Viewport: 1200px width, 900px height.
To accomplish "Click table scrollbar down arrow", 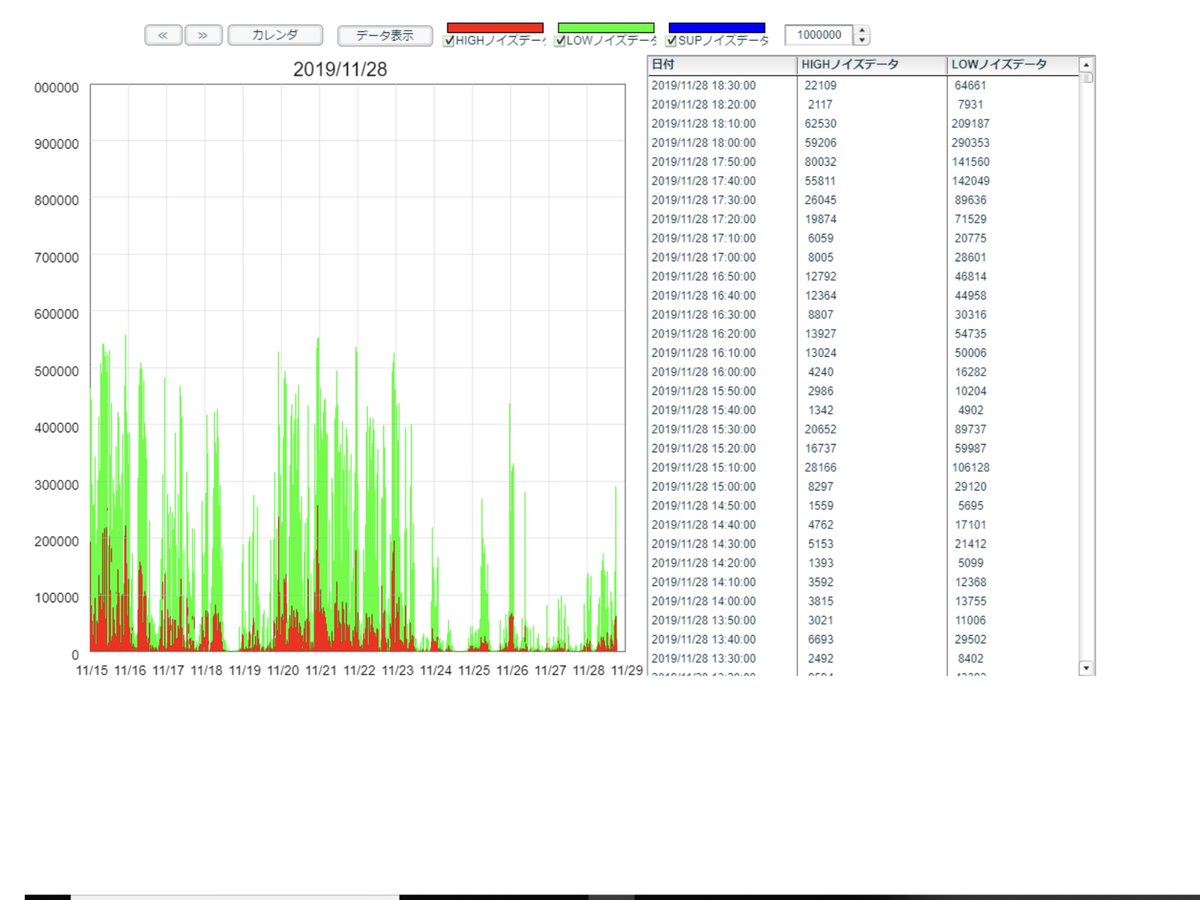I will [x=1087, y=667].
